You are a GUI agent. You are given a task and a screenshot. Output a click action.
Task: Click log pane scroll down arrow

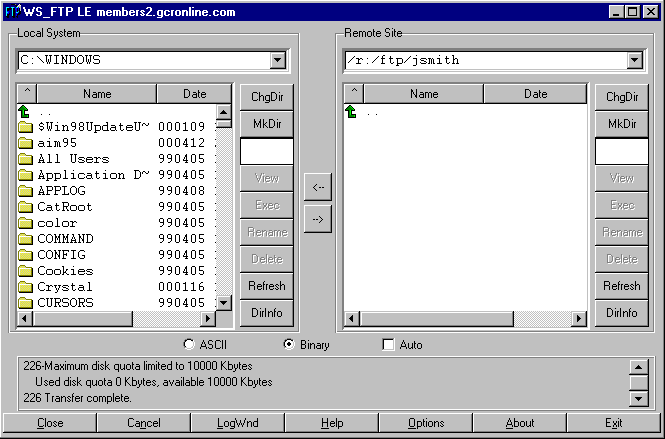(639, 399)
